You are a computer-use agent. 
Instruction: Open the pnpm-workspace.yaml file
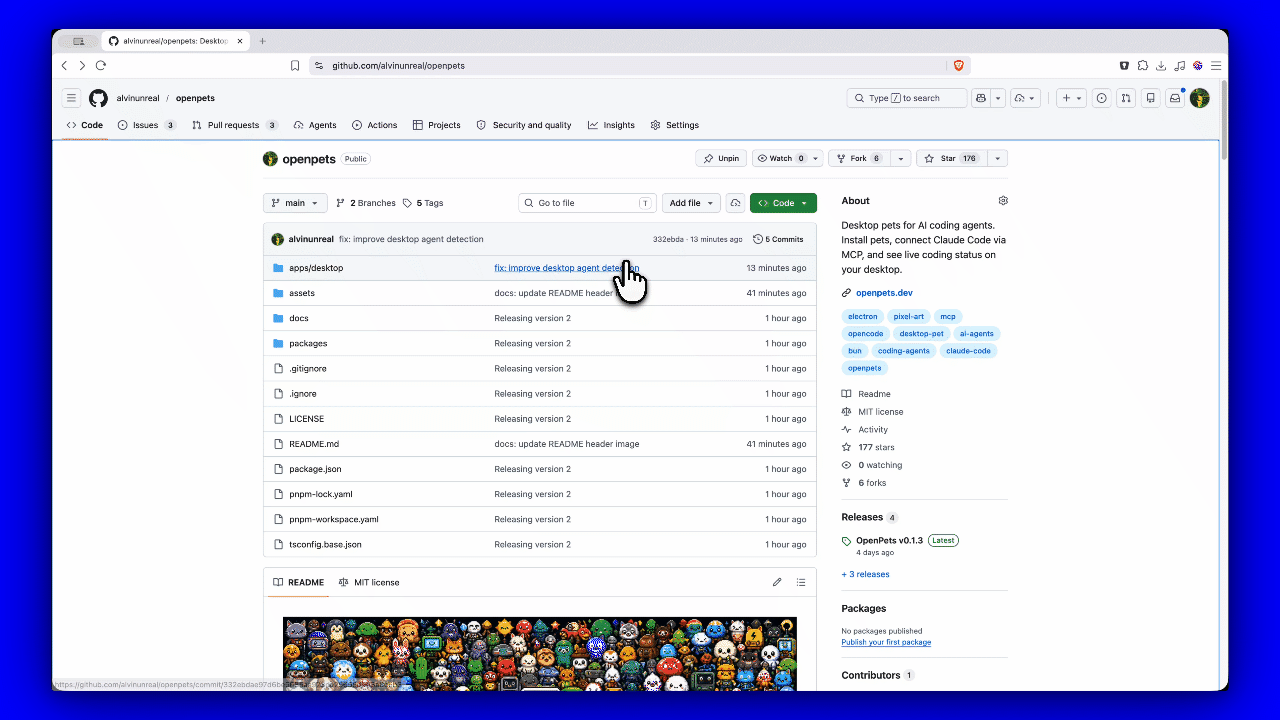click(x=334, y=519)
